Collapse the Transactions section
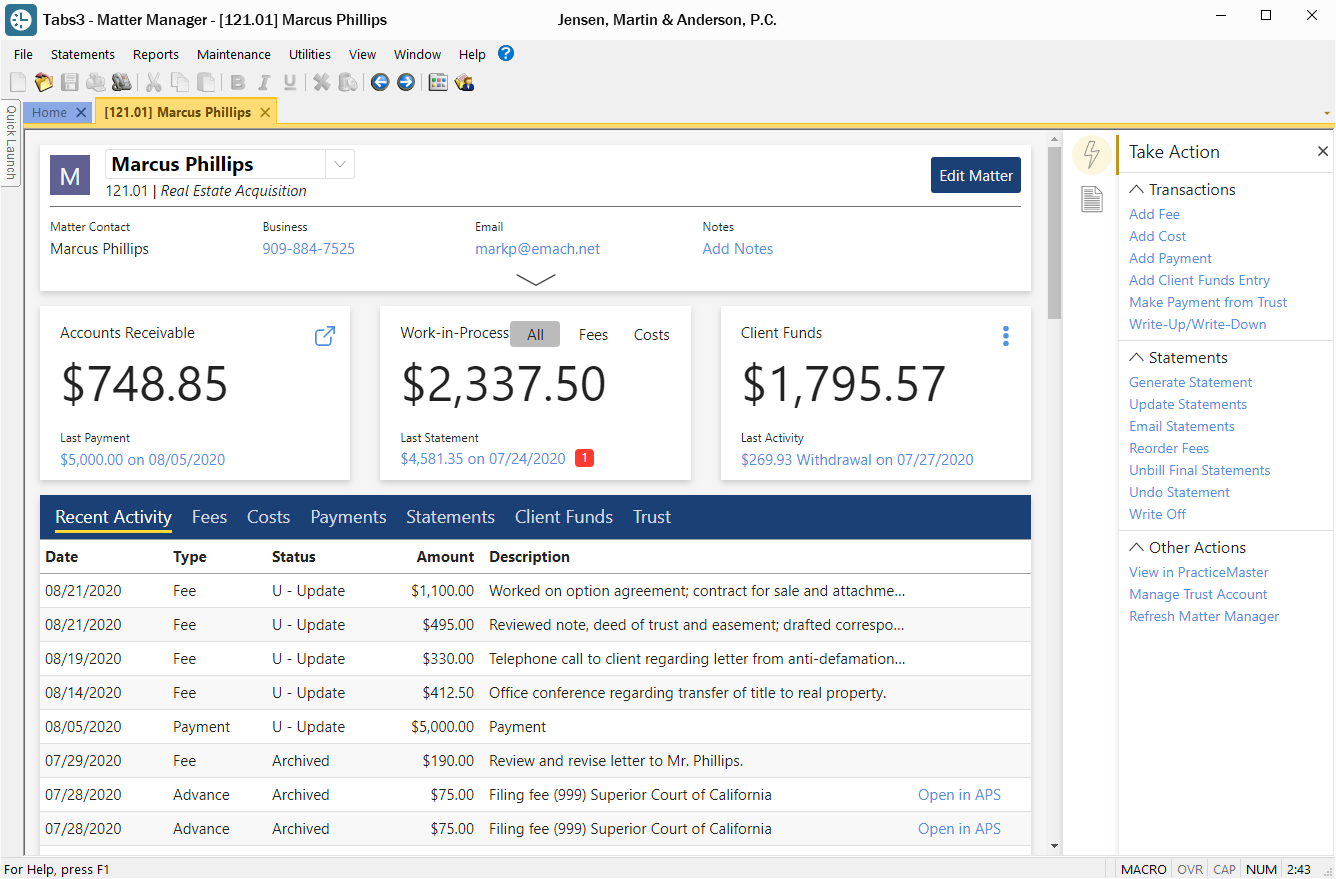 pyautogui.click(x=1137, y=189)
